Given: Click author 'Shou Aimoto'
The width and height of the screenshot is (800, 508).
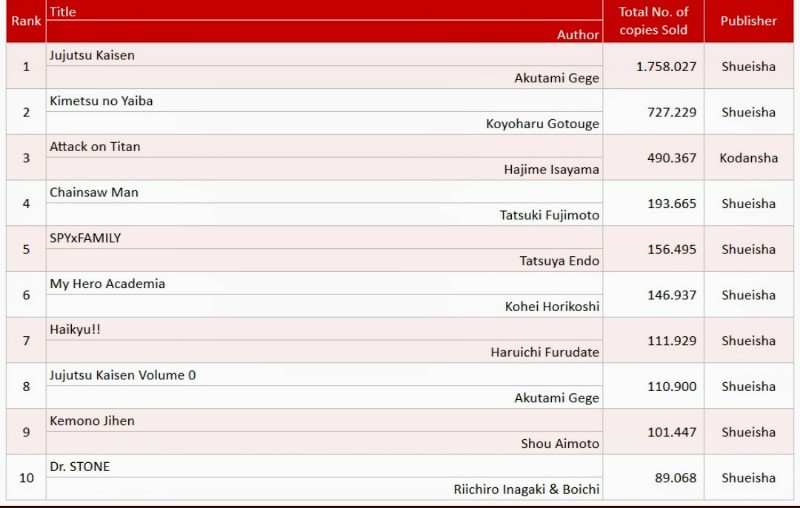Looking at the screenshot, I should (560, 444).
